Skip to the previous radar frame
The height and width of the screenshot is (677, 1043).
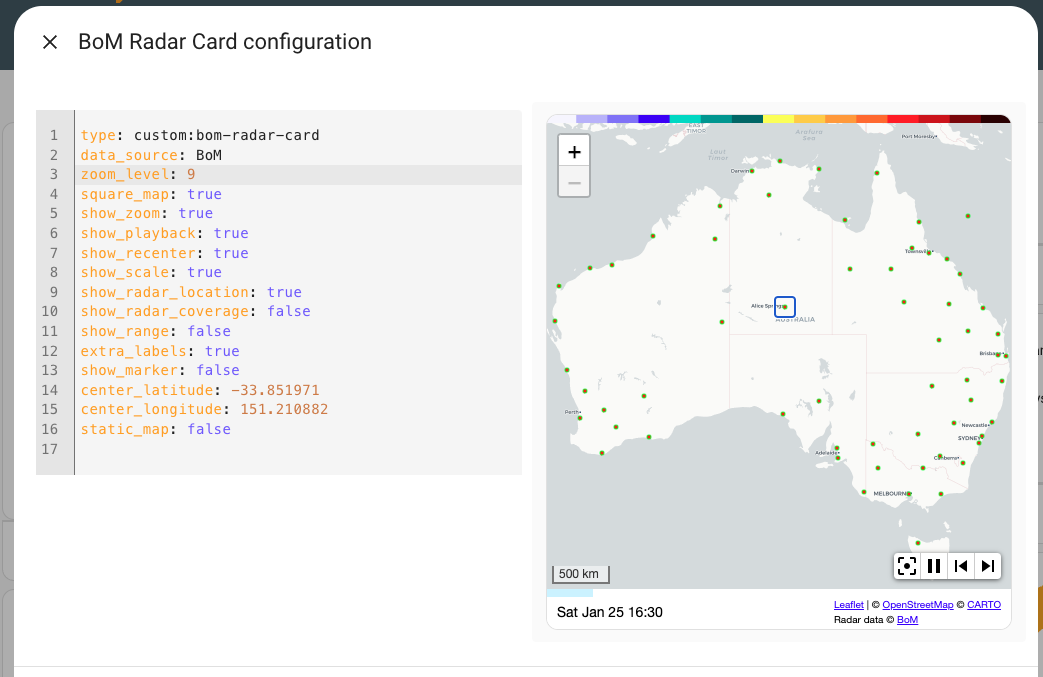(x=960, y=565)
